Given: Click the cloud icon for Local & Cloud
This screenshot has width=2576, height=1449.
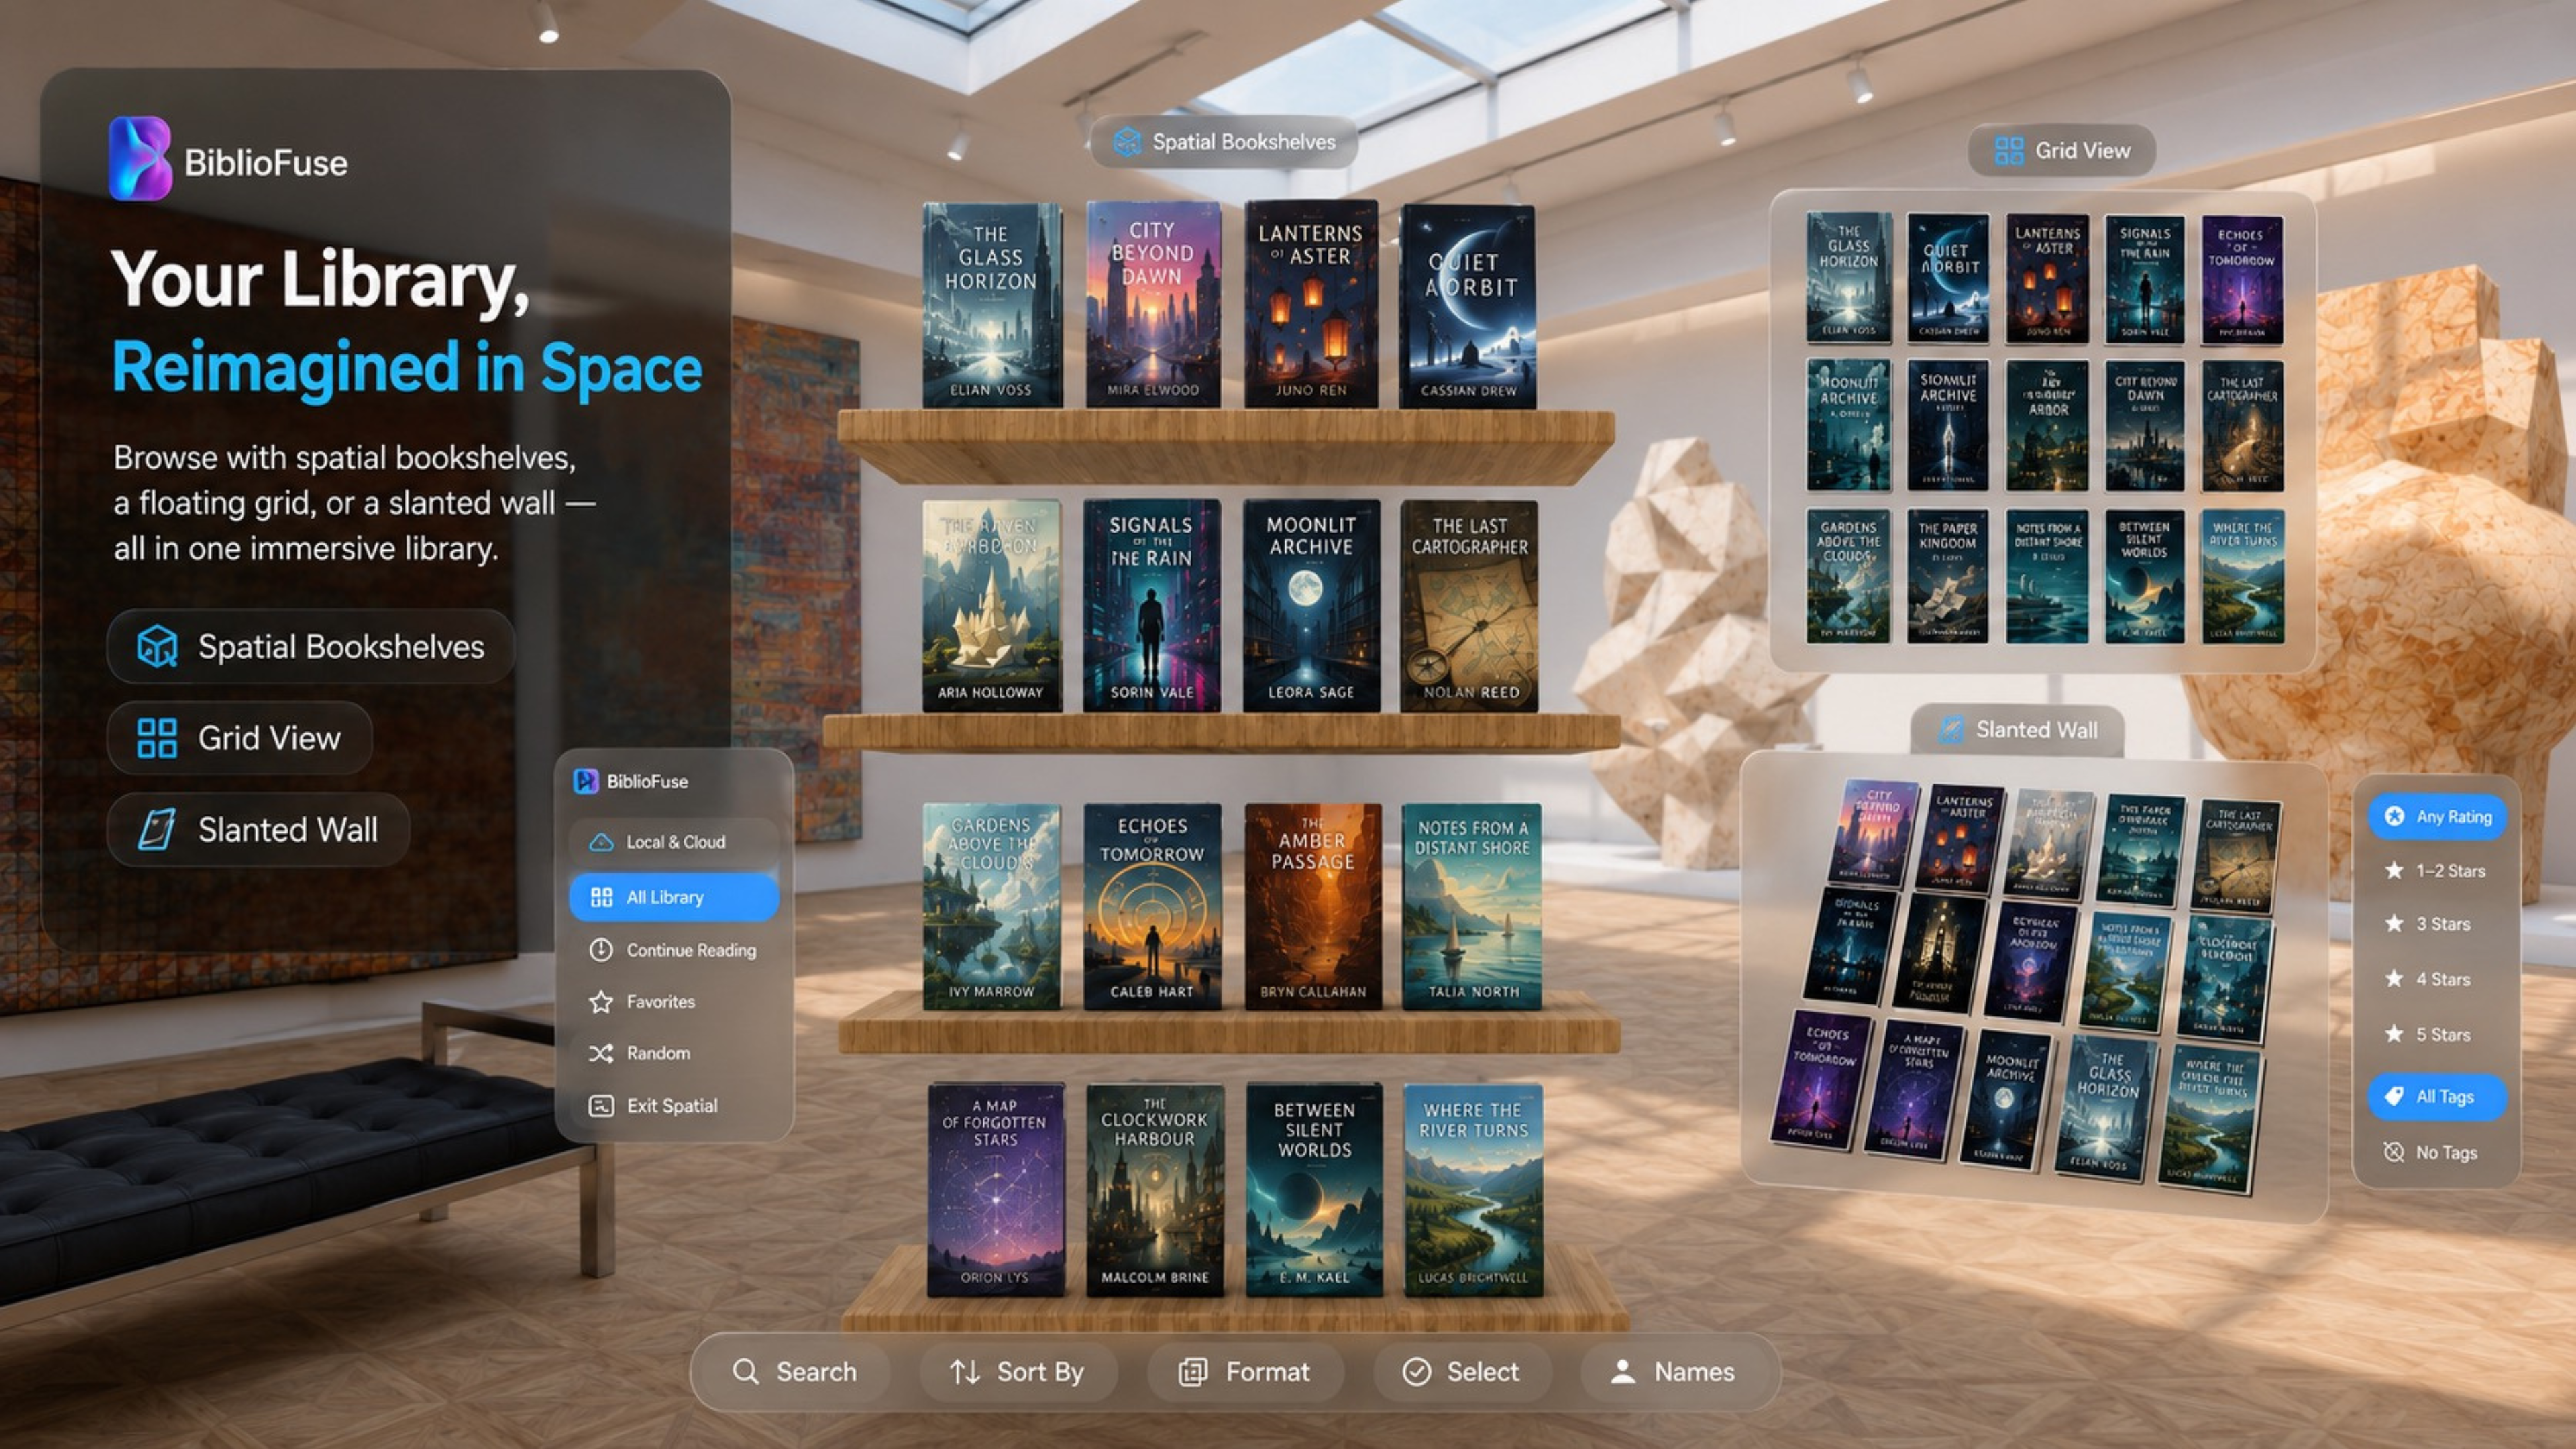Looking at the screenshot, I should point(601,842).
